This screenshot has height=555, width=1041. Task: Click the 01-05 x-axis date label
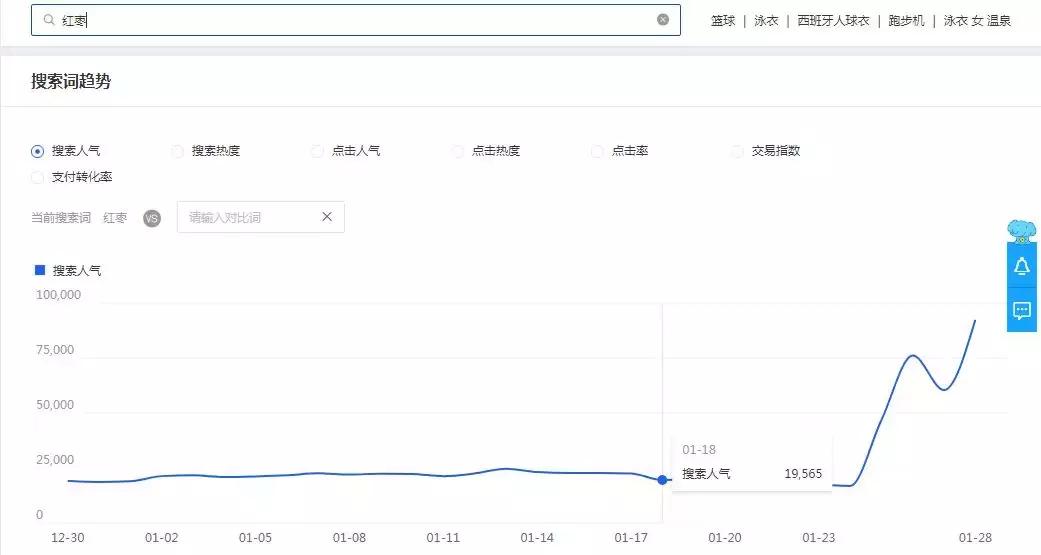tap(256, 537)
